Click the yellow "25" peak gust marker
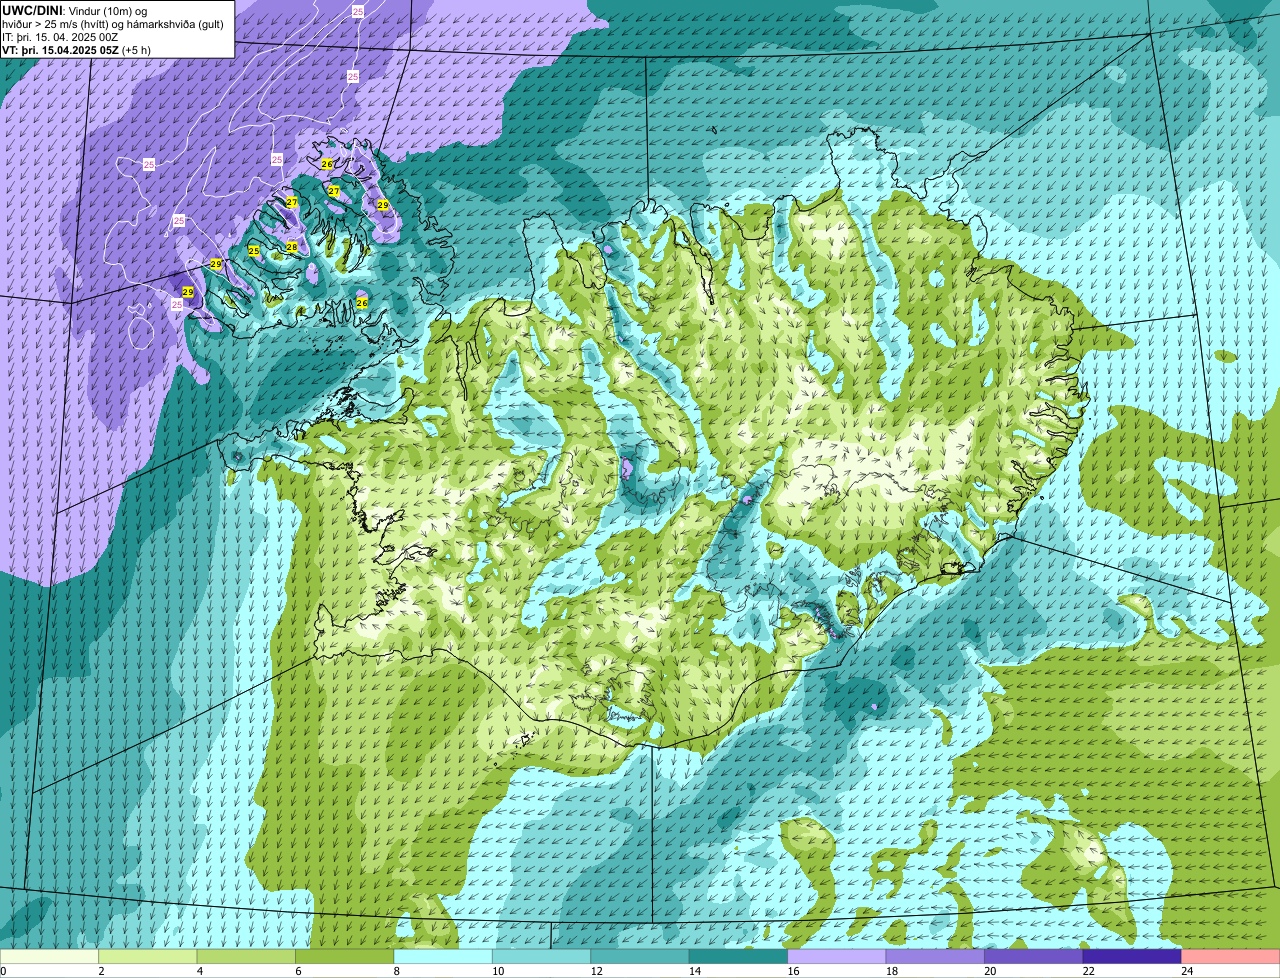This screenshot has height=978, width=1280. point(254,251)
